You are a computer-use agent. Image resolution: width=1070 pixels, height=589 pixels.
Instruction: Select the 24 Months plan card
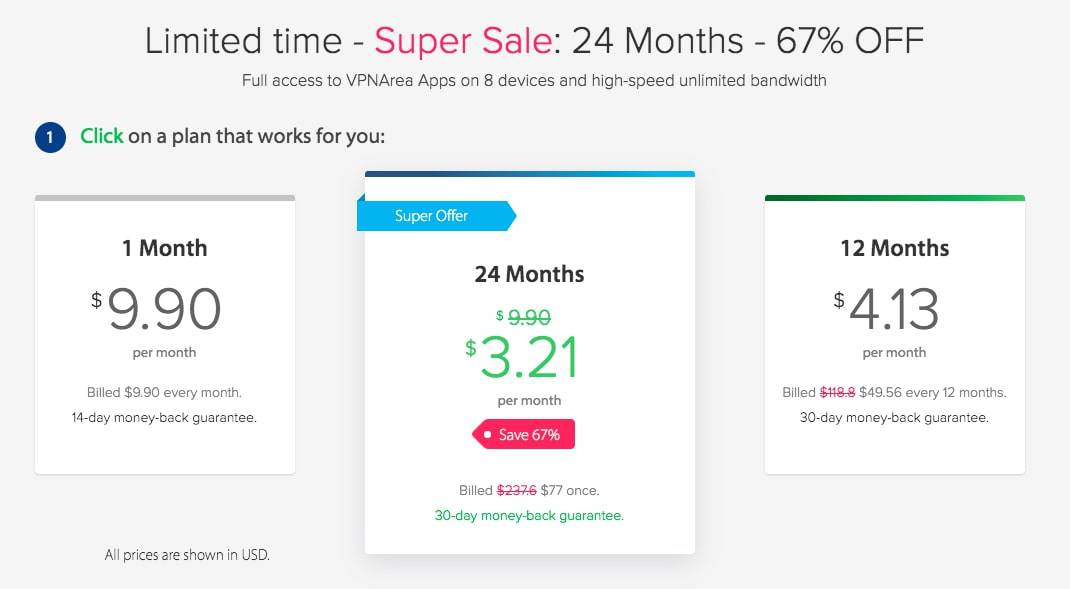point(530,362)
